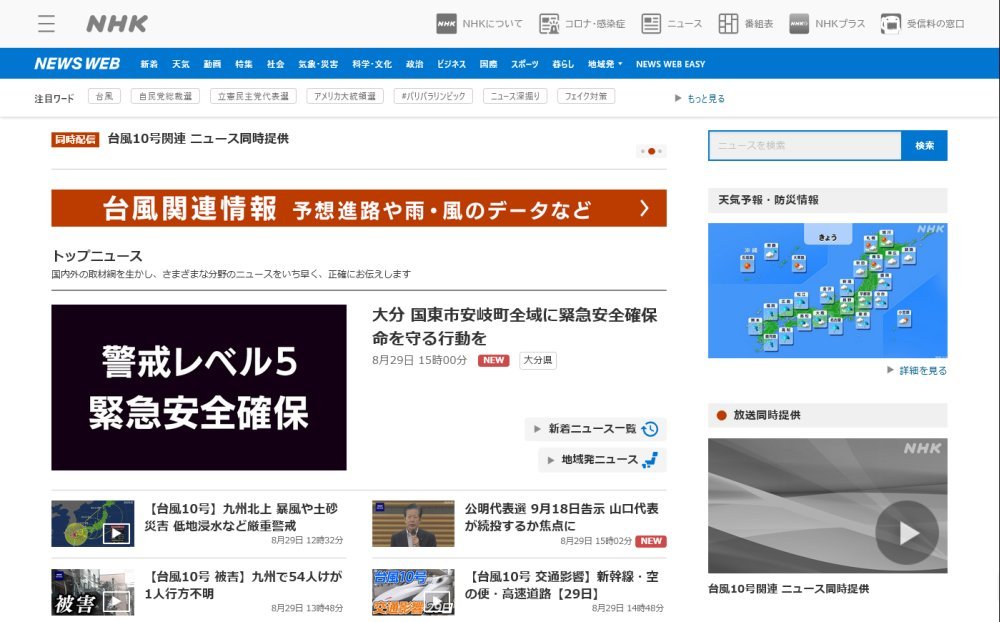Open 【台風10号 被害】九州で54人けが article
The image size is (1000, 622).
[x=243, y=585]
